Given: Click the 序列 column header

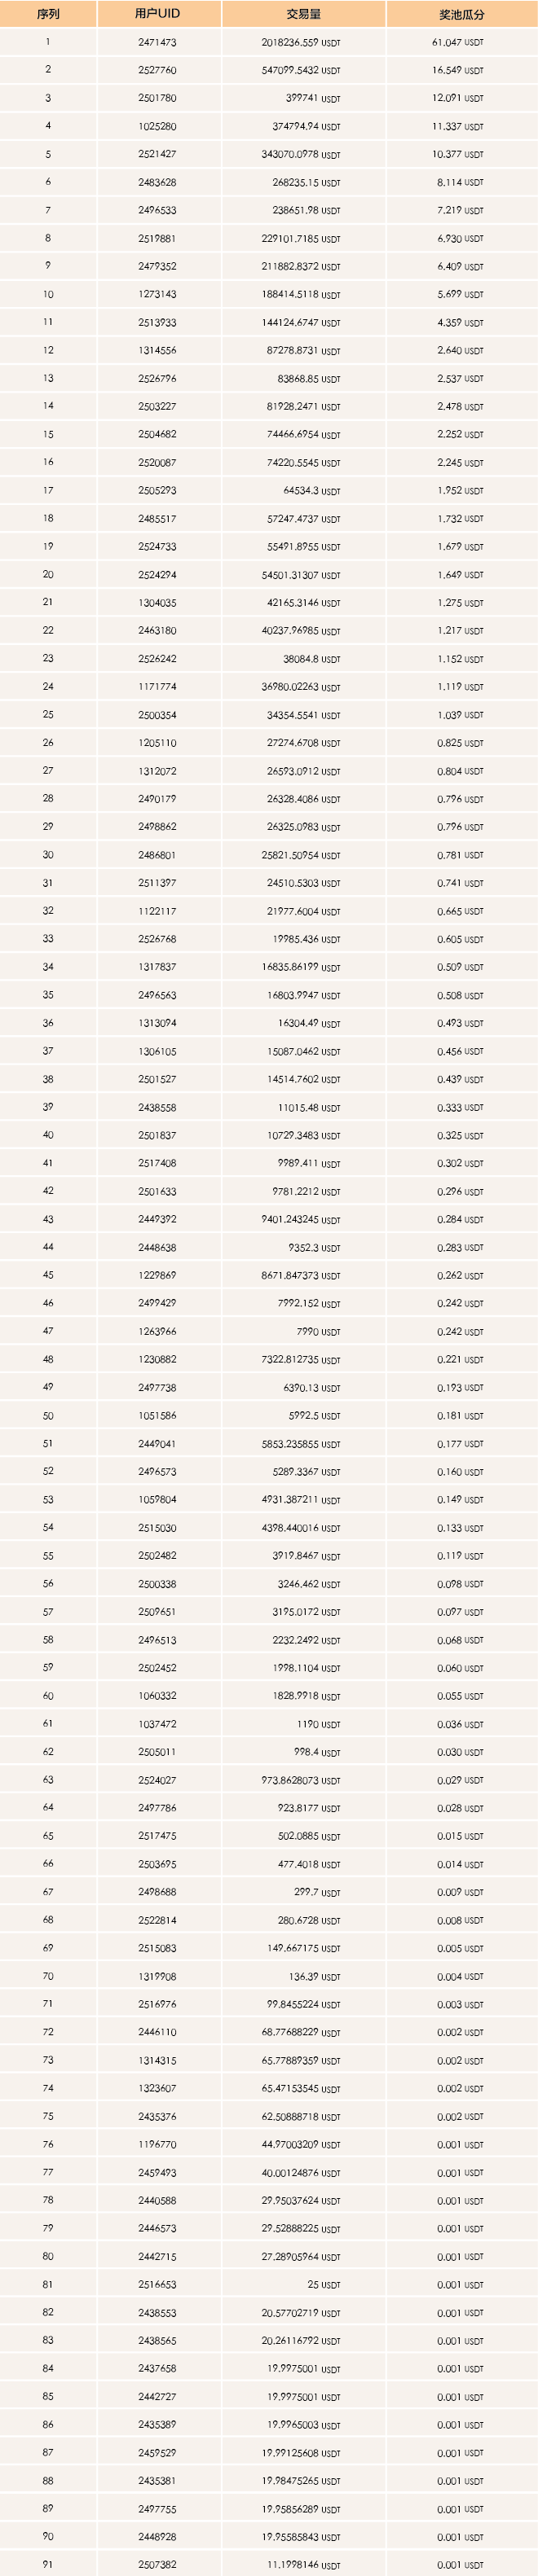Looking at the screenshot, I should (x=48, y=14).
